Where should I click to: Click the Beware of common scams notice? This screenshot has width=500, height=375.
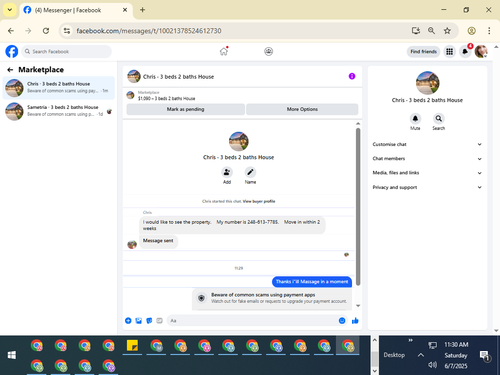point(272,299)
